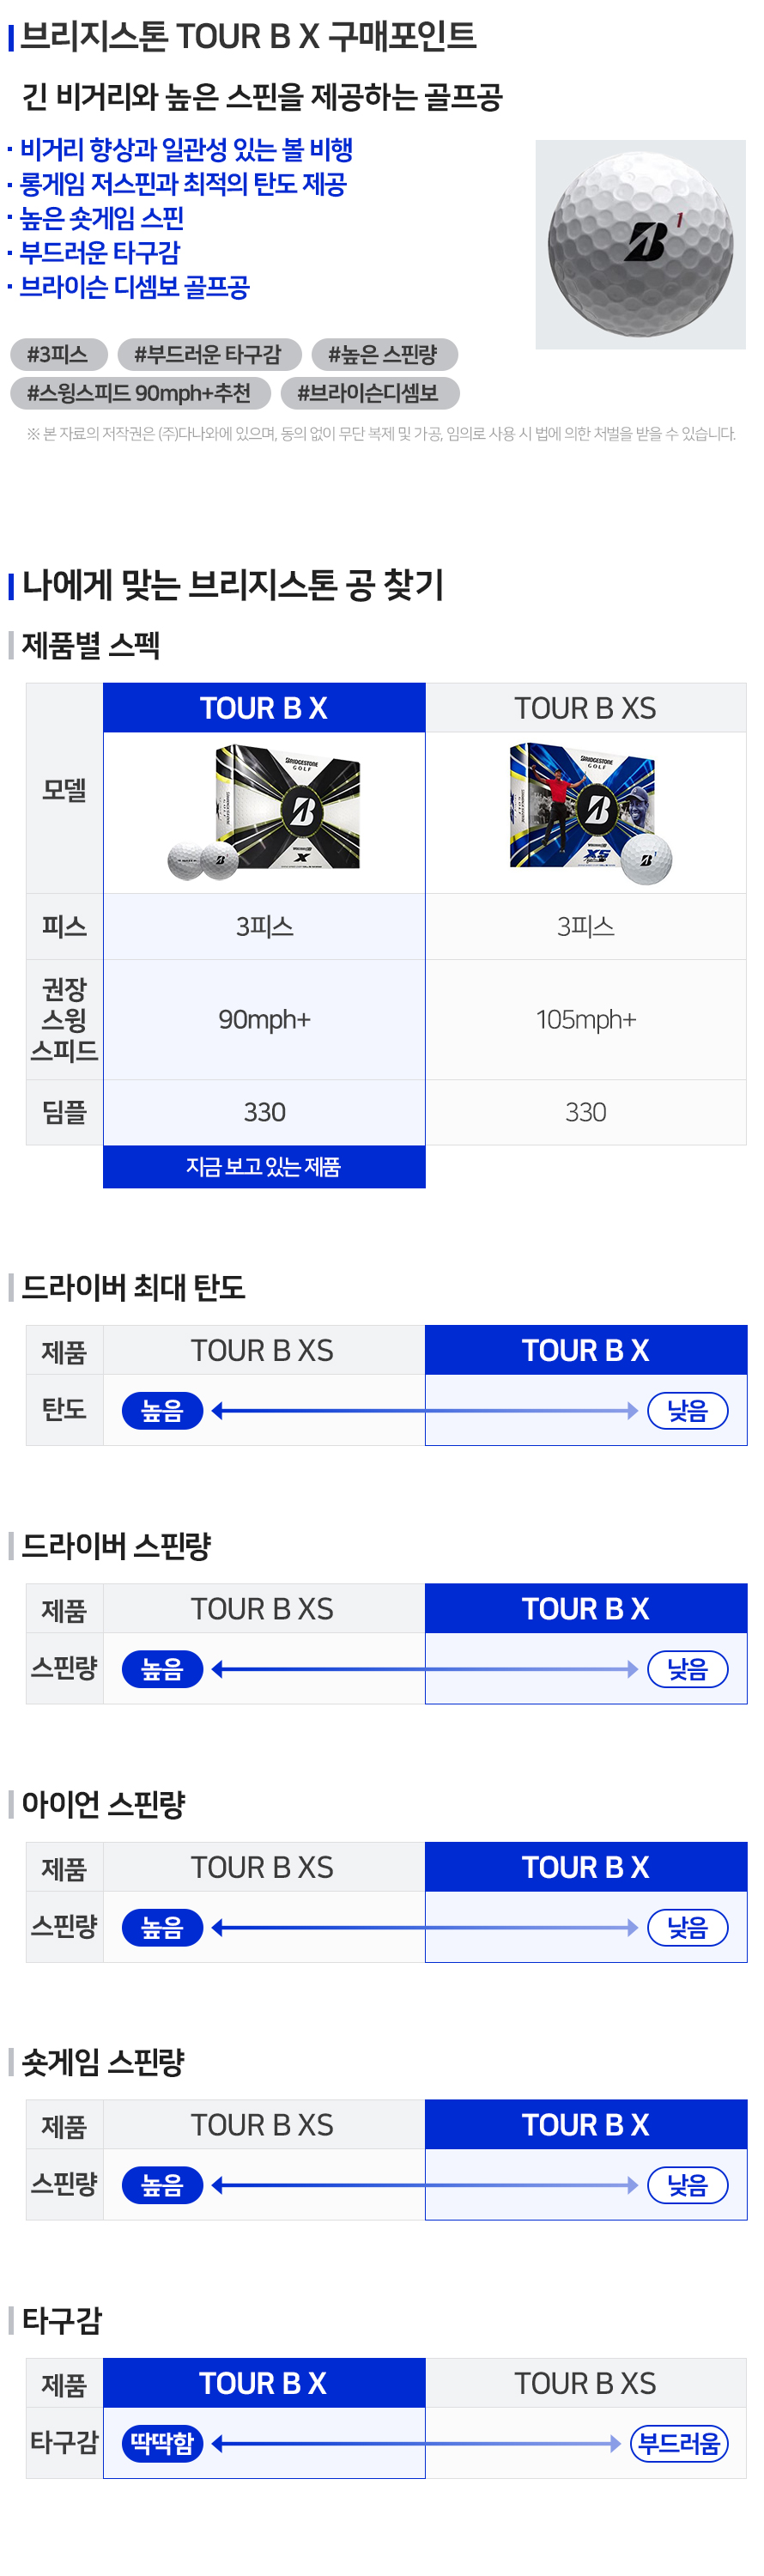
Task: Select the #부드러운 타구감 hashtag tag
Action: point(209,354)
